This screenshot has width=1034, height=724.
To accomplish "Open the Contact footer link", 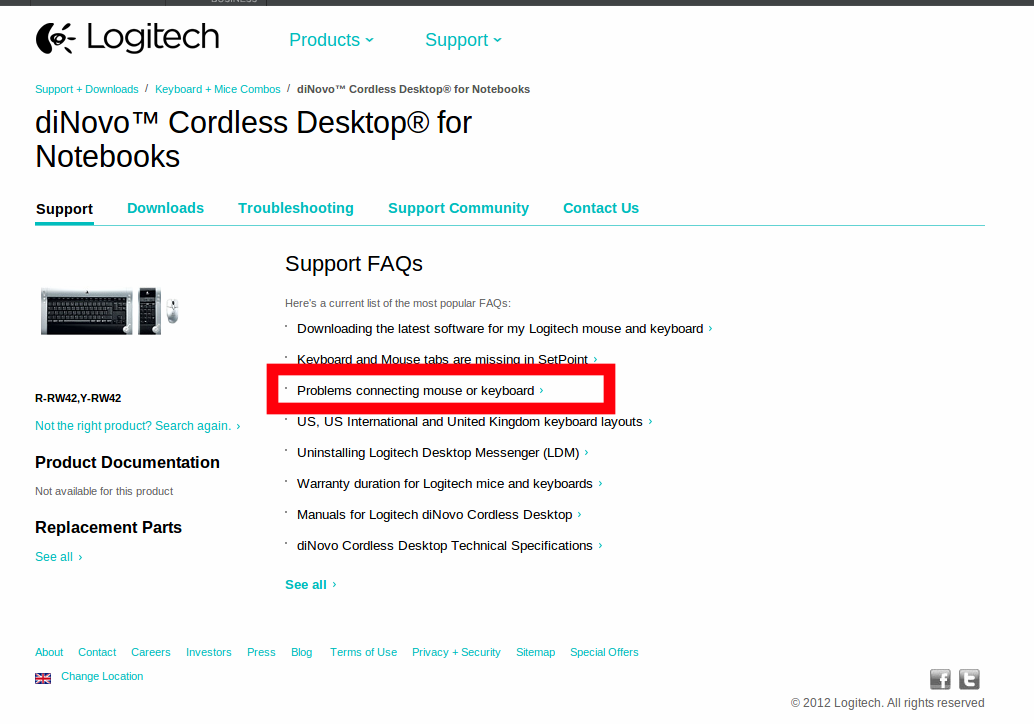I will pos(97,652).
